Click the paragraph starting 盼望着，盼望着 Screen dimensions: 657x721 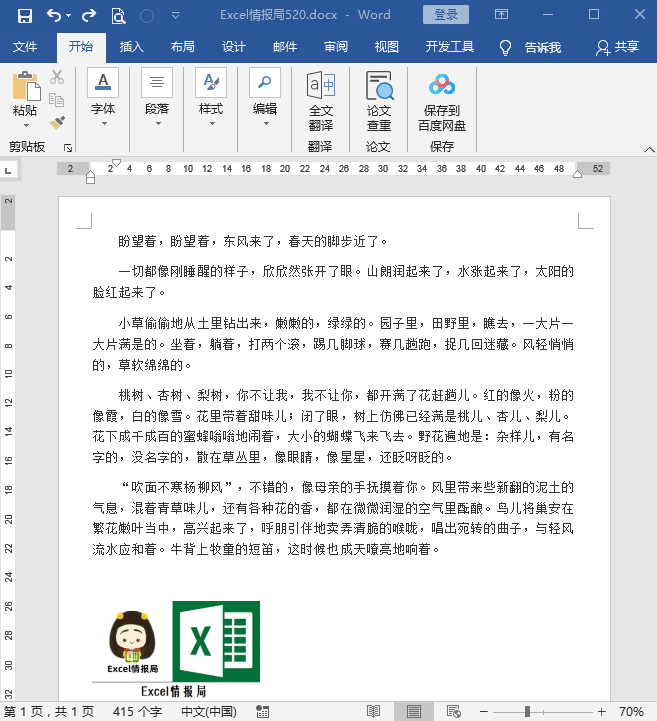pyautogui.click(x=253, y=241)
